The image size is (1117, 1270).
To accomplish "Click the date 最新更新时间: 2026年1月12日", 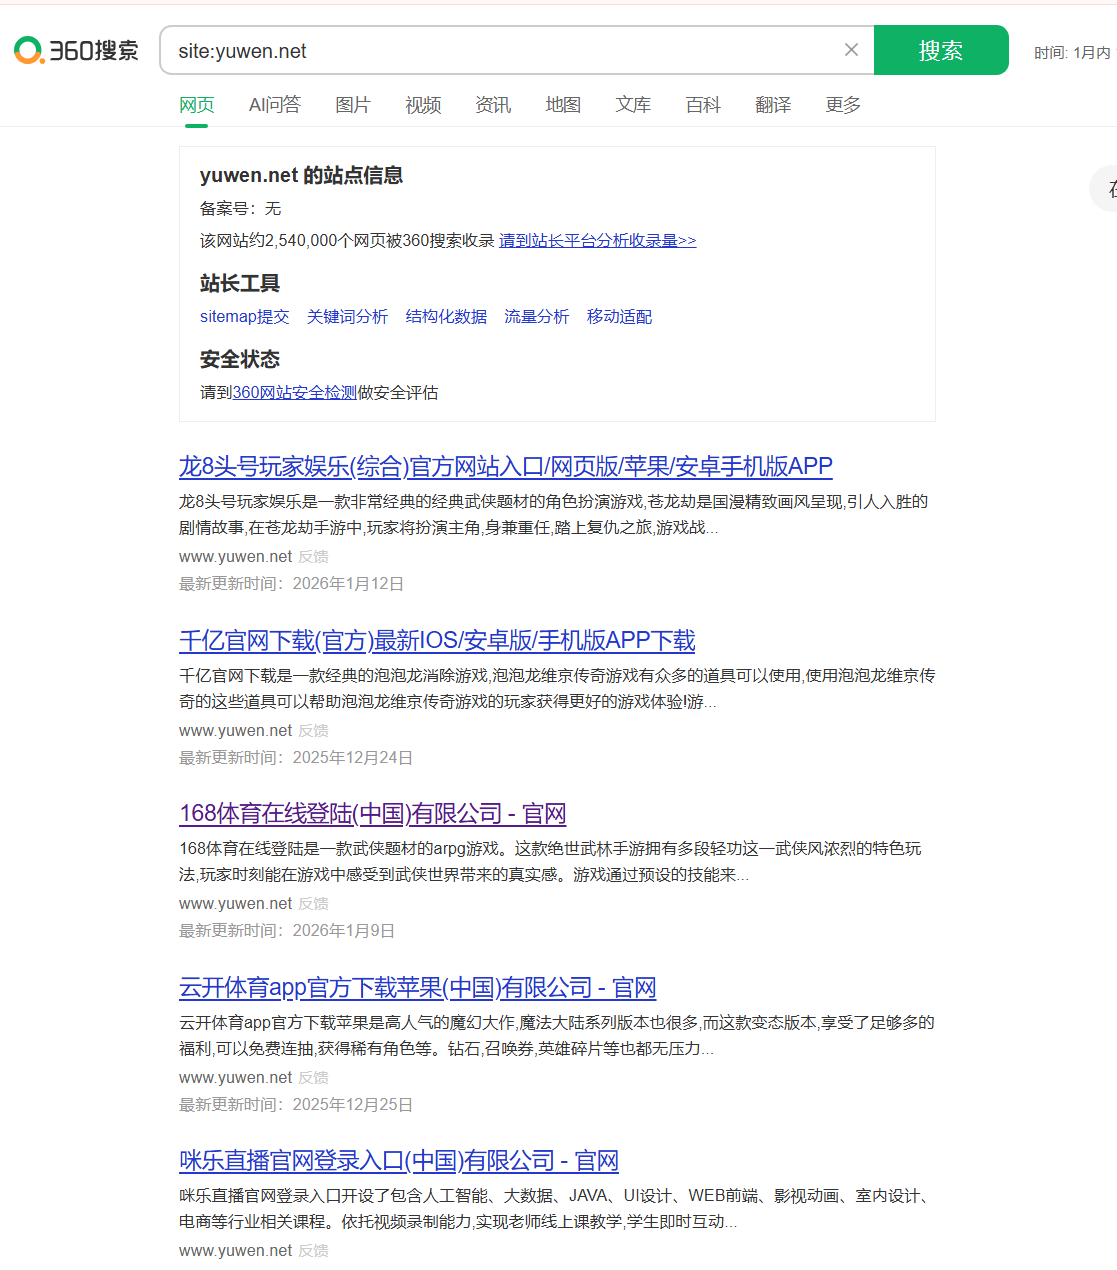I will 292,584.
